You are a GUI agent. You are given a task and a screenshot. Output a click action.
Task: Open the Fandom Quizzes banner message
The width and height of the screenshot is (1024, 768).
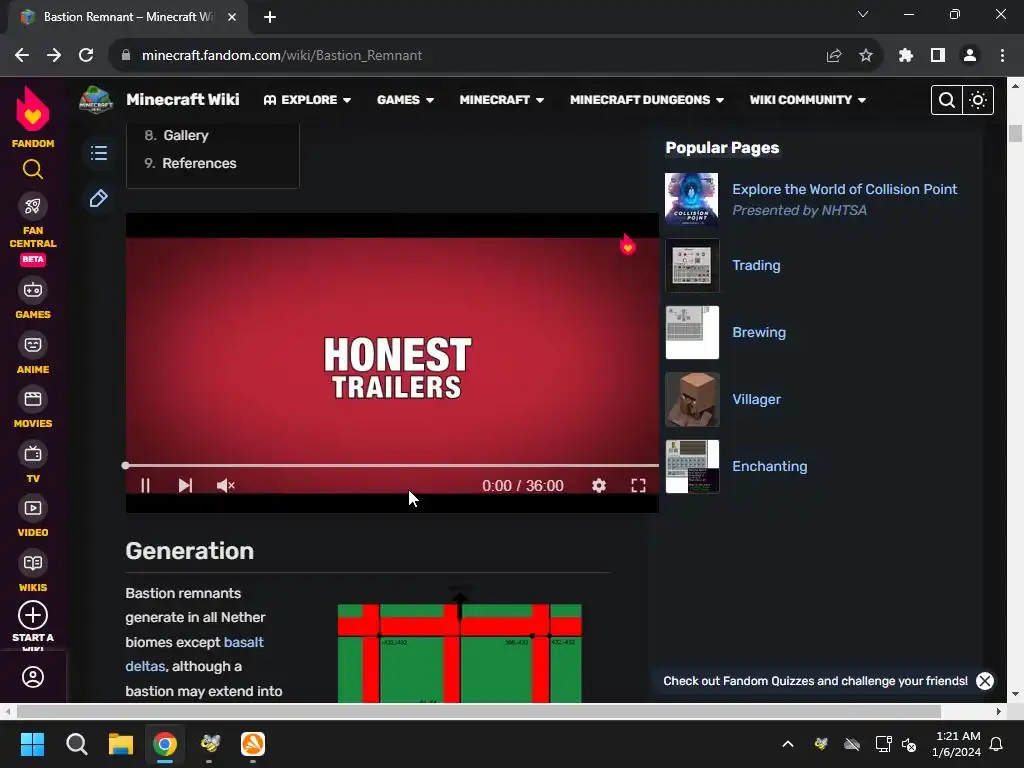coord(815,681)
